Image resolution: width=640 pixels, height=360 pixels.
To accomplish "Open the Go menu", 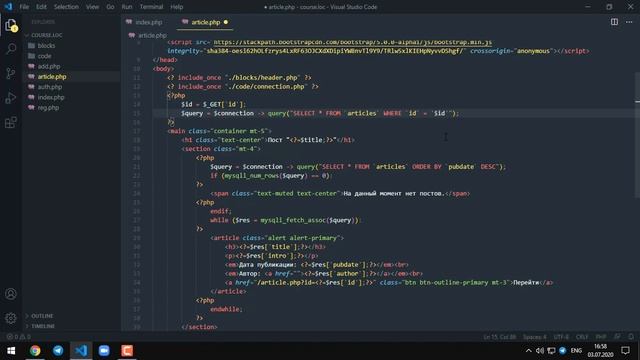I will (x=110, y=7).
